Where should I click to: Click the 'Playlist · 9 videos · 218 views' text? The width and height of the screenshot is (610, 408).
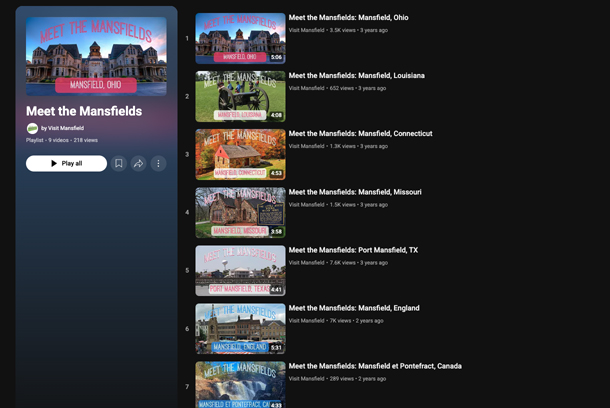(x=62, y=140)
